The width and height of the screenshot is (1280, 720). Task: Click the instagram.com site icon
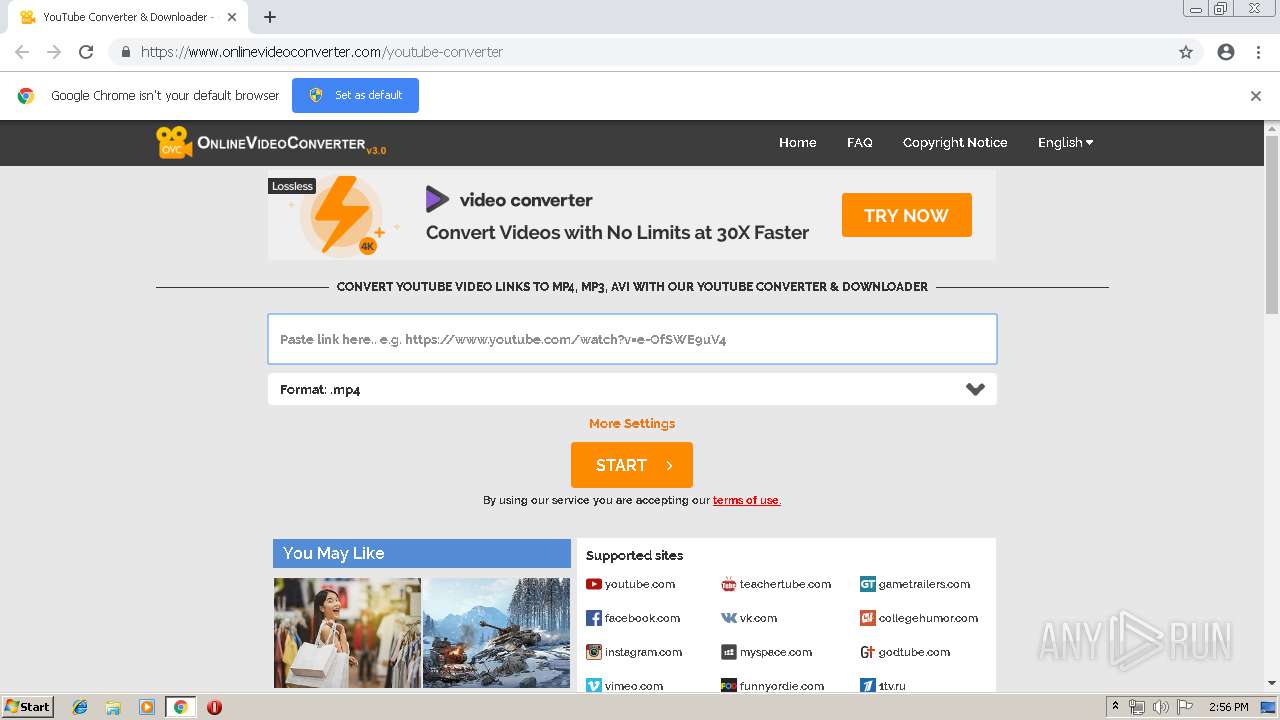click(x=594, y=652)
